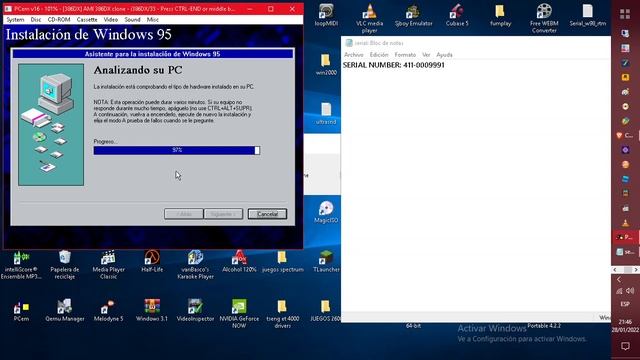Click Windows Start button in taskbar
This screenshot has height=360, width=640.
tap(625, 14)
